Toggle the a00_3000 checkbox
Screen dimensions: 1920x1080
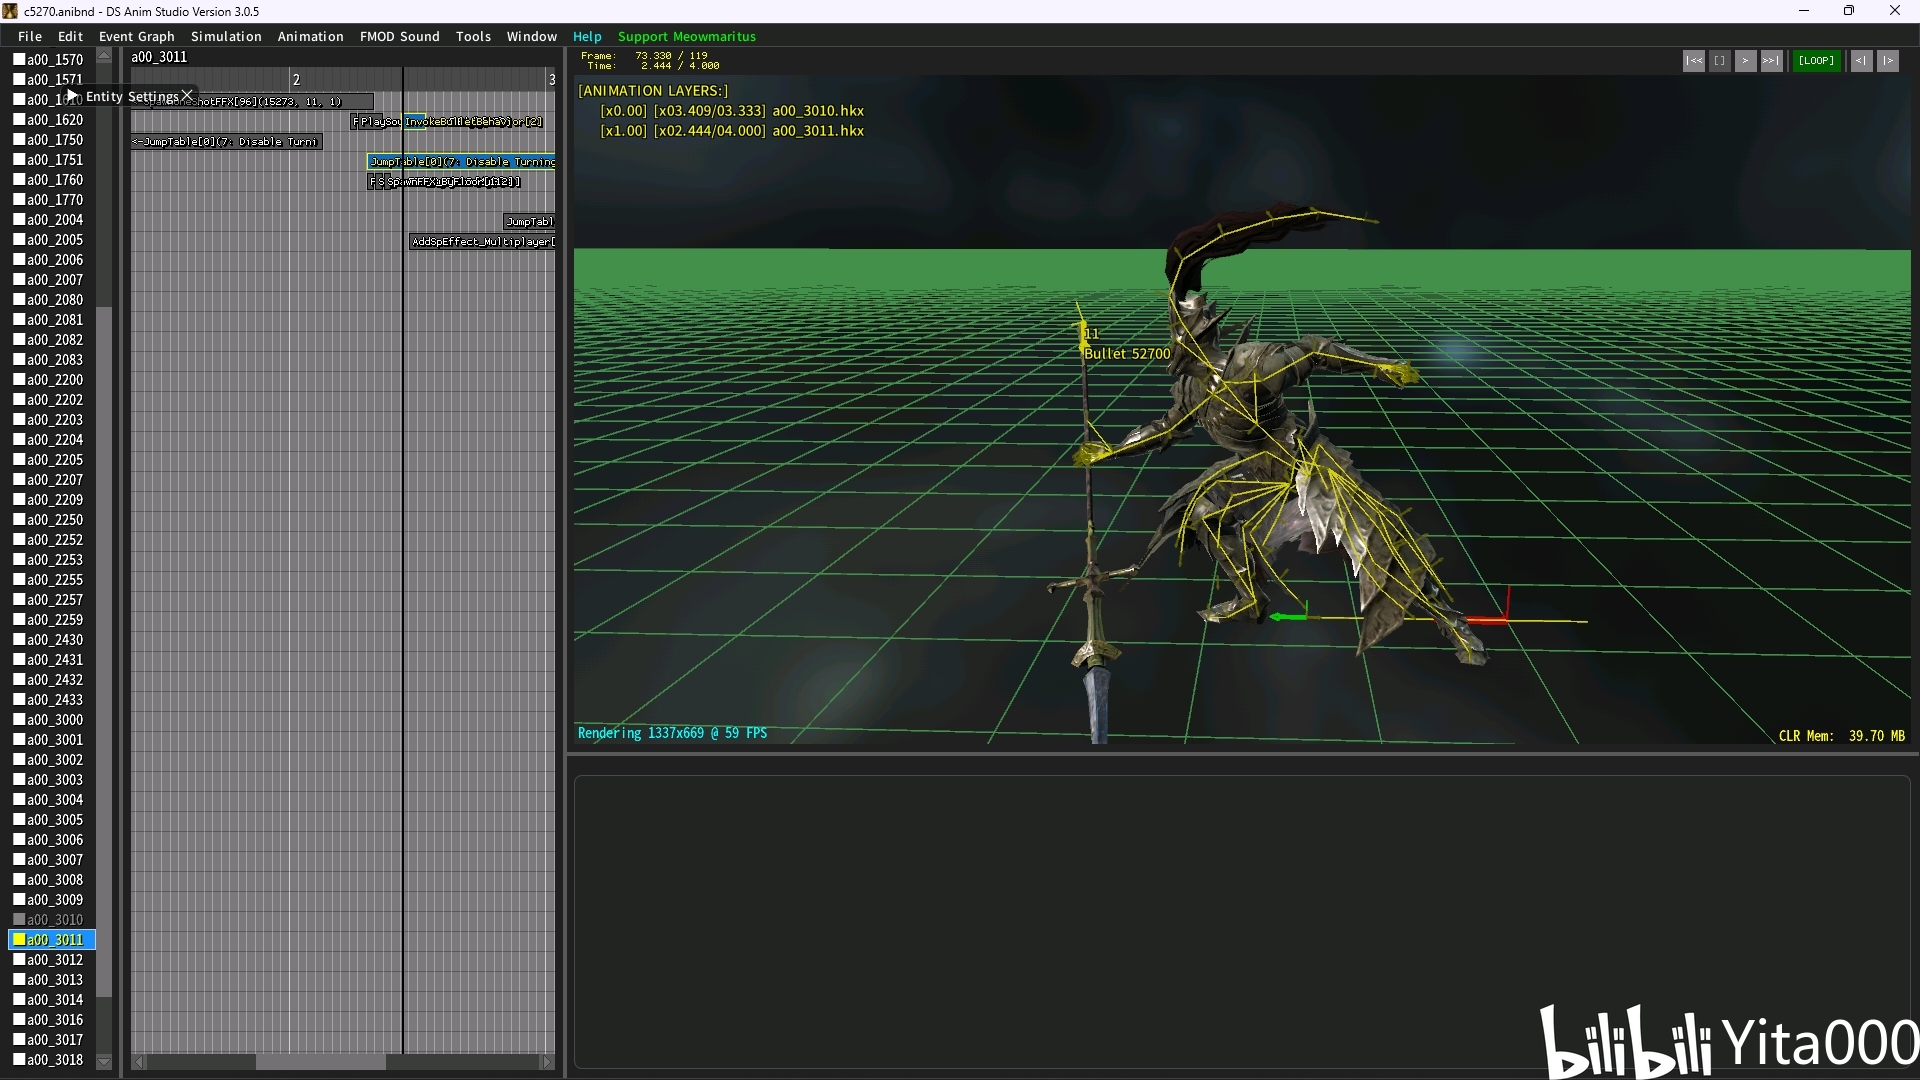point(19,720)
